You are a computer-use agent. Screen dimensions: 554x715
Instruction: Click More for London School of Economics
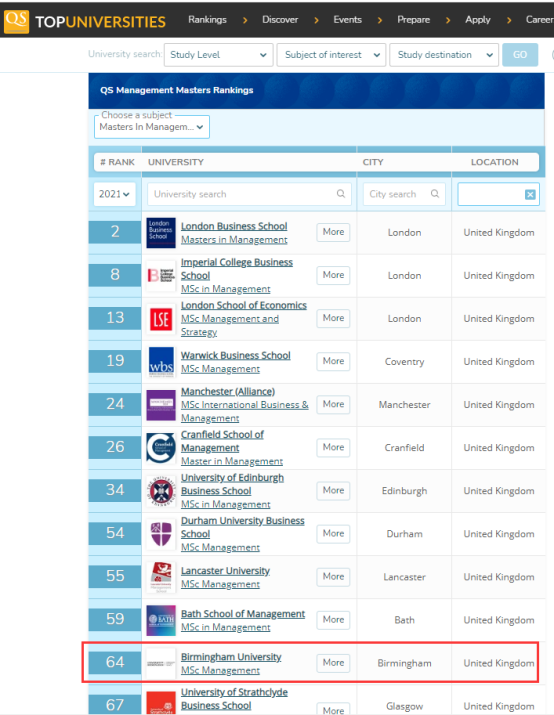point(333,318)
